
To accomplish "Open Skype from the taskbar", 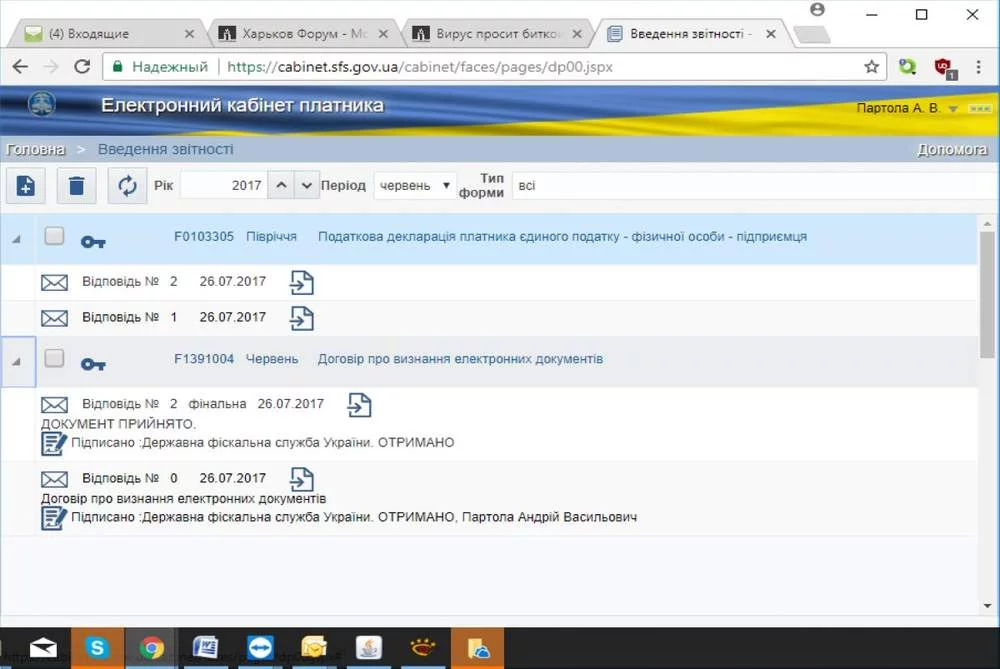I will [x=98, y=648].
